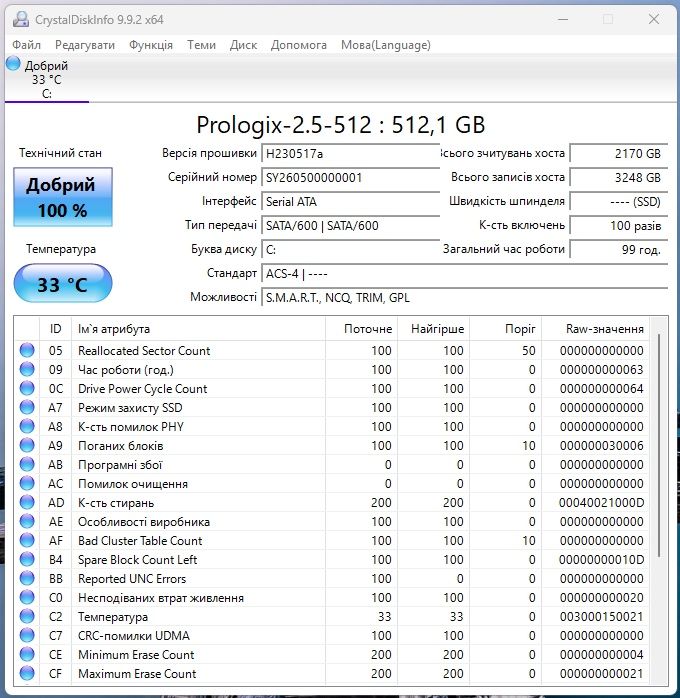Click the Добрий 100 % health status button
Image resolution: width=680 pixels, height=698 pixels.
[63, 197]
